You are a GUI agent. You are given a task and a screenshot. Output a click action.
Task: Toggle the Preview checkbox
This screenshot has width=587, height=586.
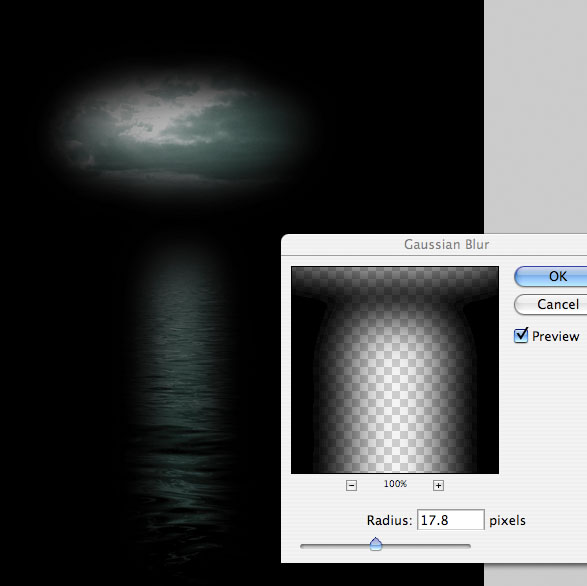pyautogui.click(x=521, y=335)
